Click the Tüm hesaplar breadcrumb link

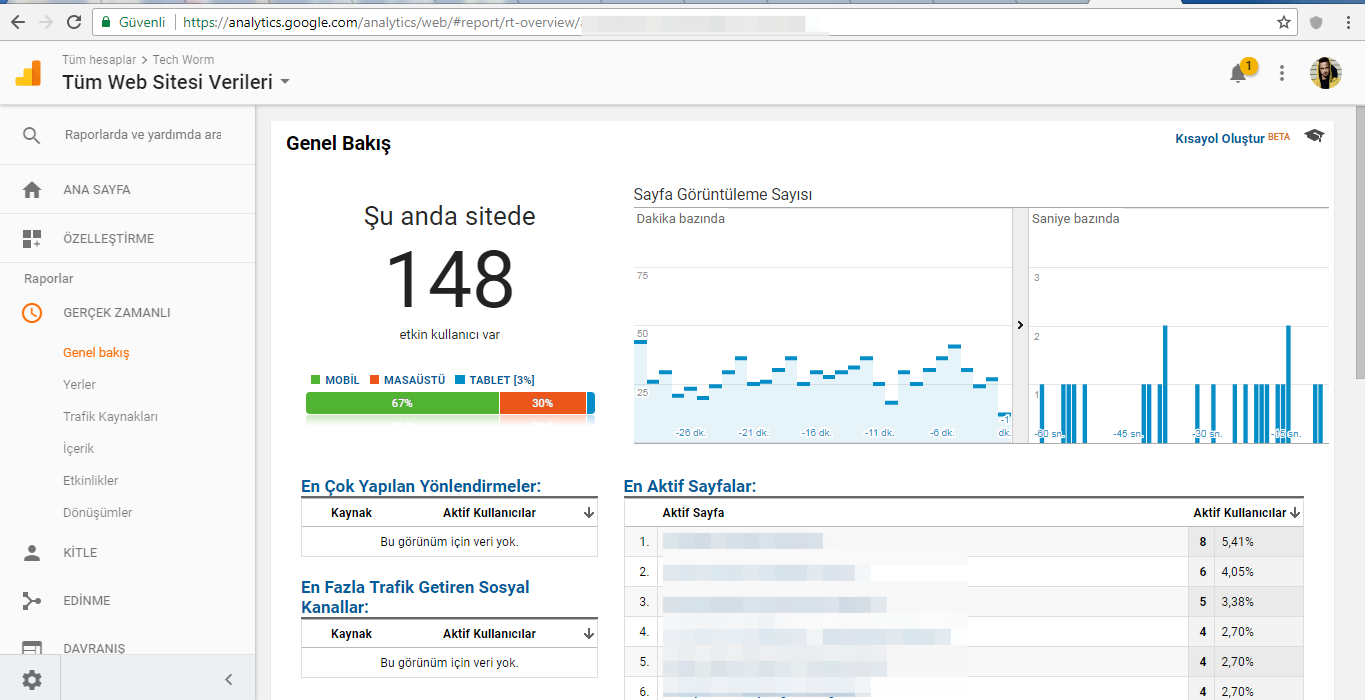point(99,60)
